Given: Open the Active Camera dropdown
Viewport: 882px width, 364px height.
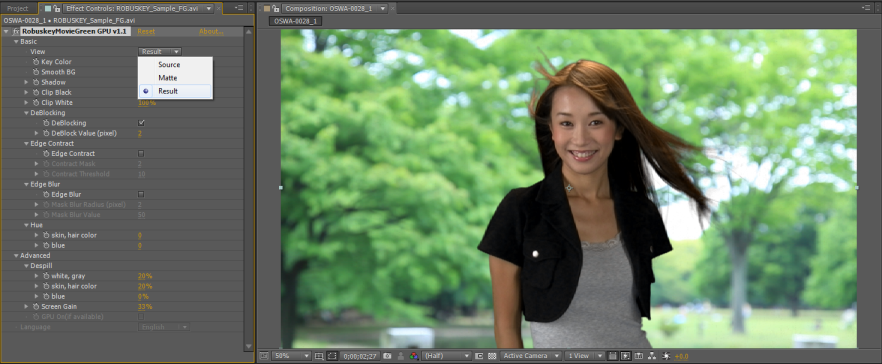Looking at the screenshot, I should 531,356.
